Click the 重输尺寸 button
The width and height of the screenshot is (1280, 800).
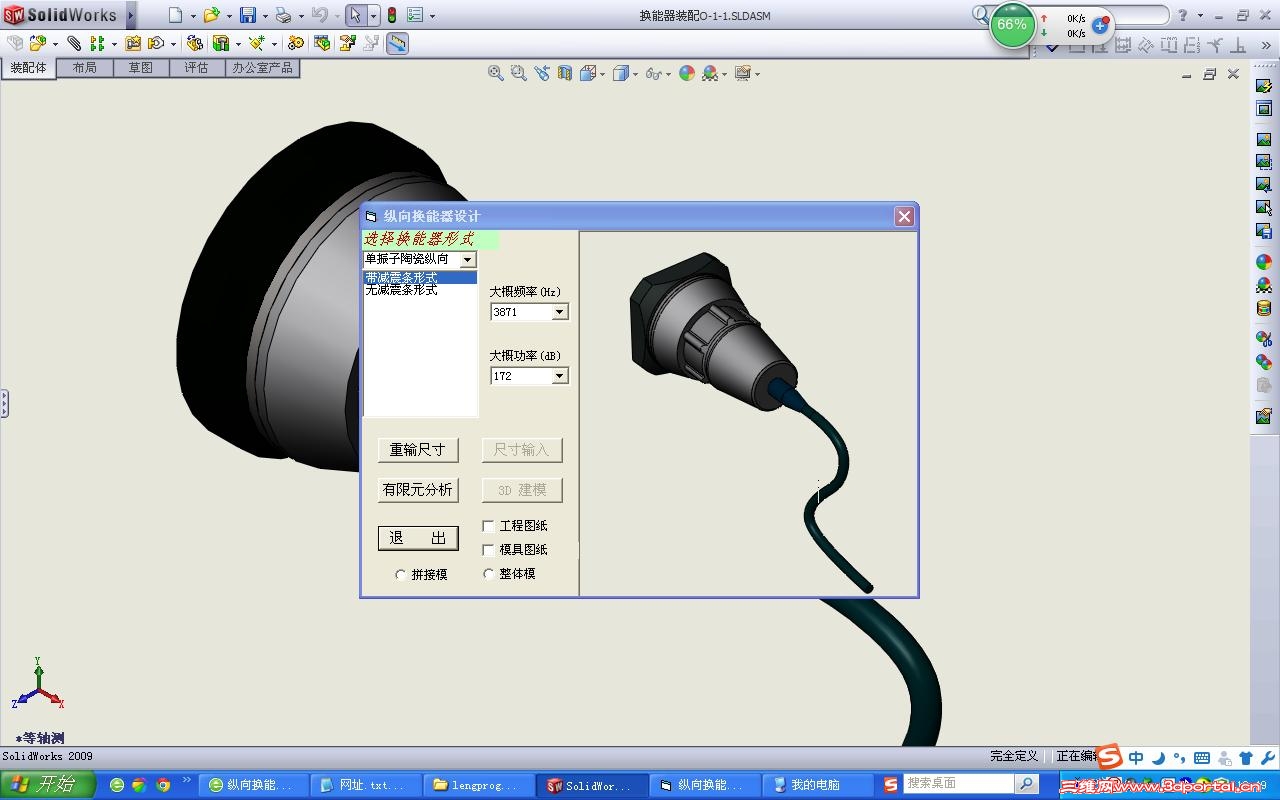(418, 450)
